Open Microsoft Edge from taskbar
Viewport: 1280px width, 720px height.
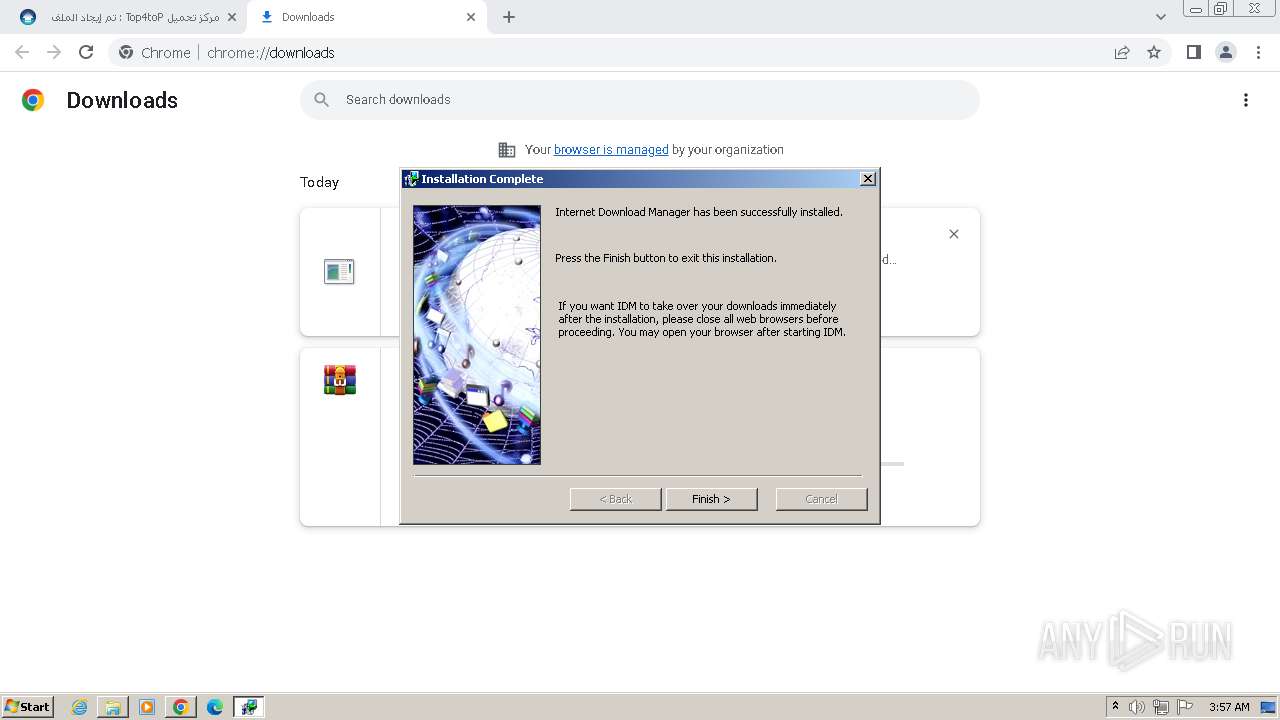coord(215,707)
